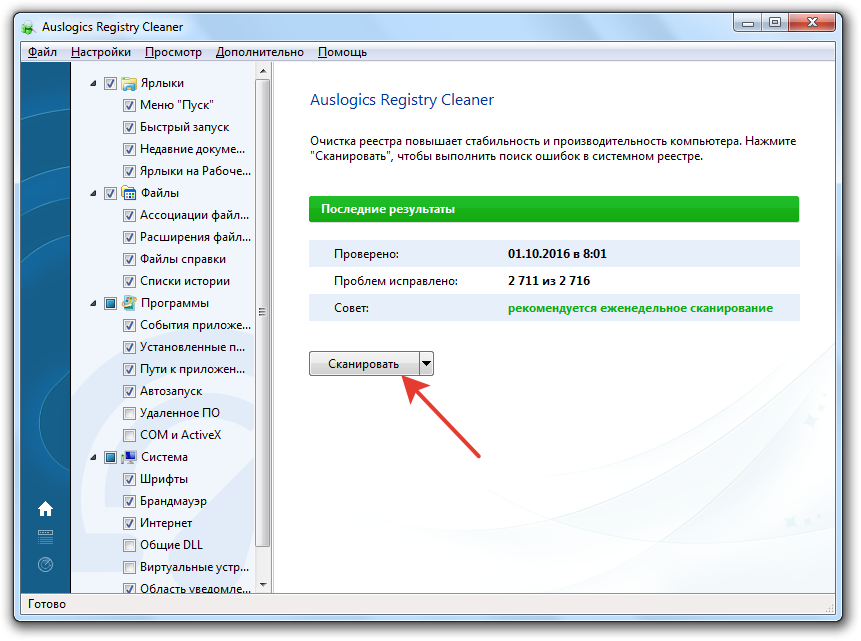The width and height of the screenshot is (861, 641).
Task: Collapse the Система tree node
Action: point(93,457)
